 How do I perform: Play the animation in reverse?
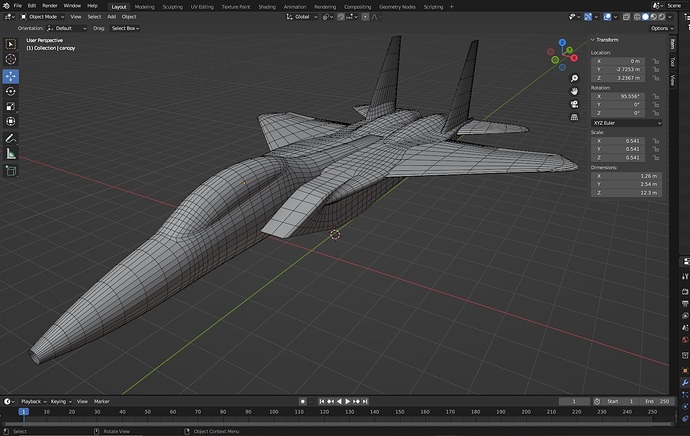tap(339, 401)
